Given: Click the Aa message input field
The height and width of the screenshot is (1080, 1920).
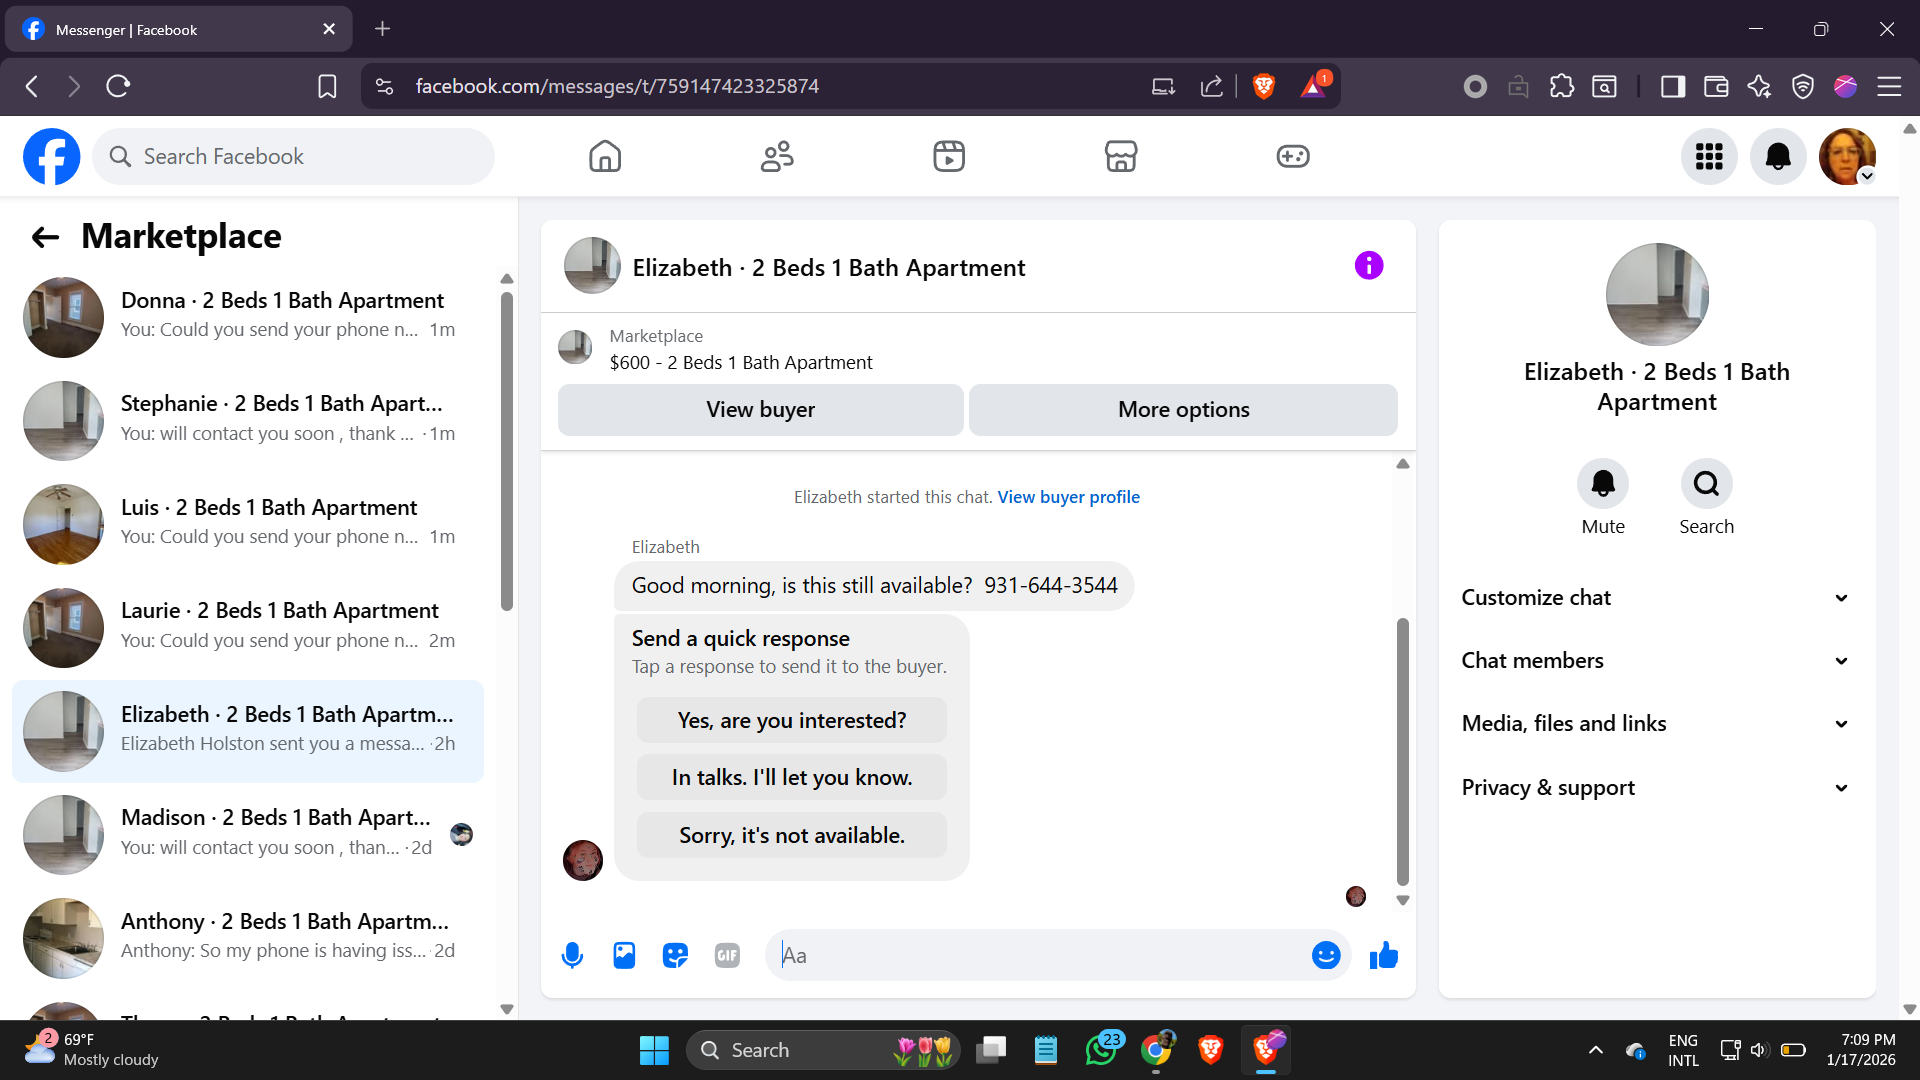Looking at the screenshot, I should click(1040, 955).
